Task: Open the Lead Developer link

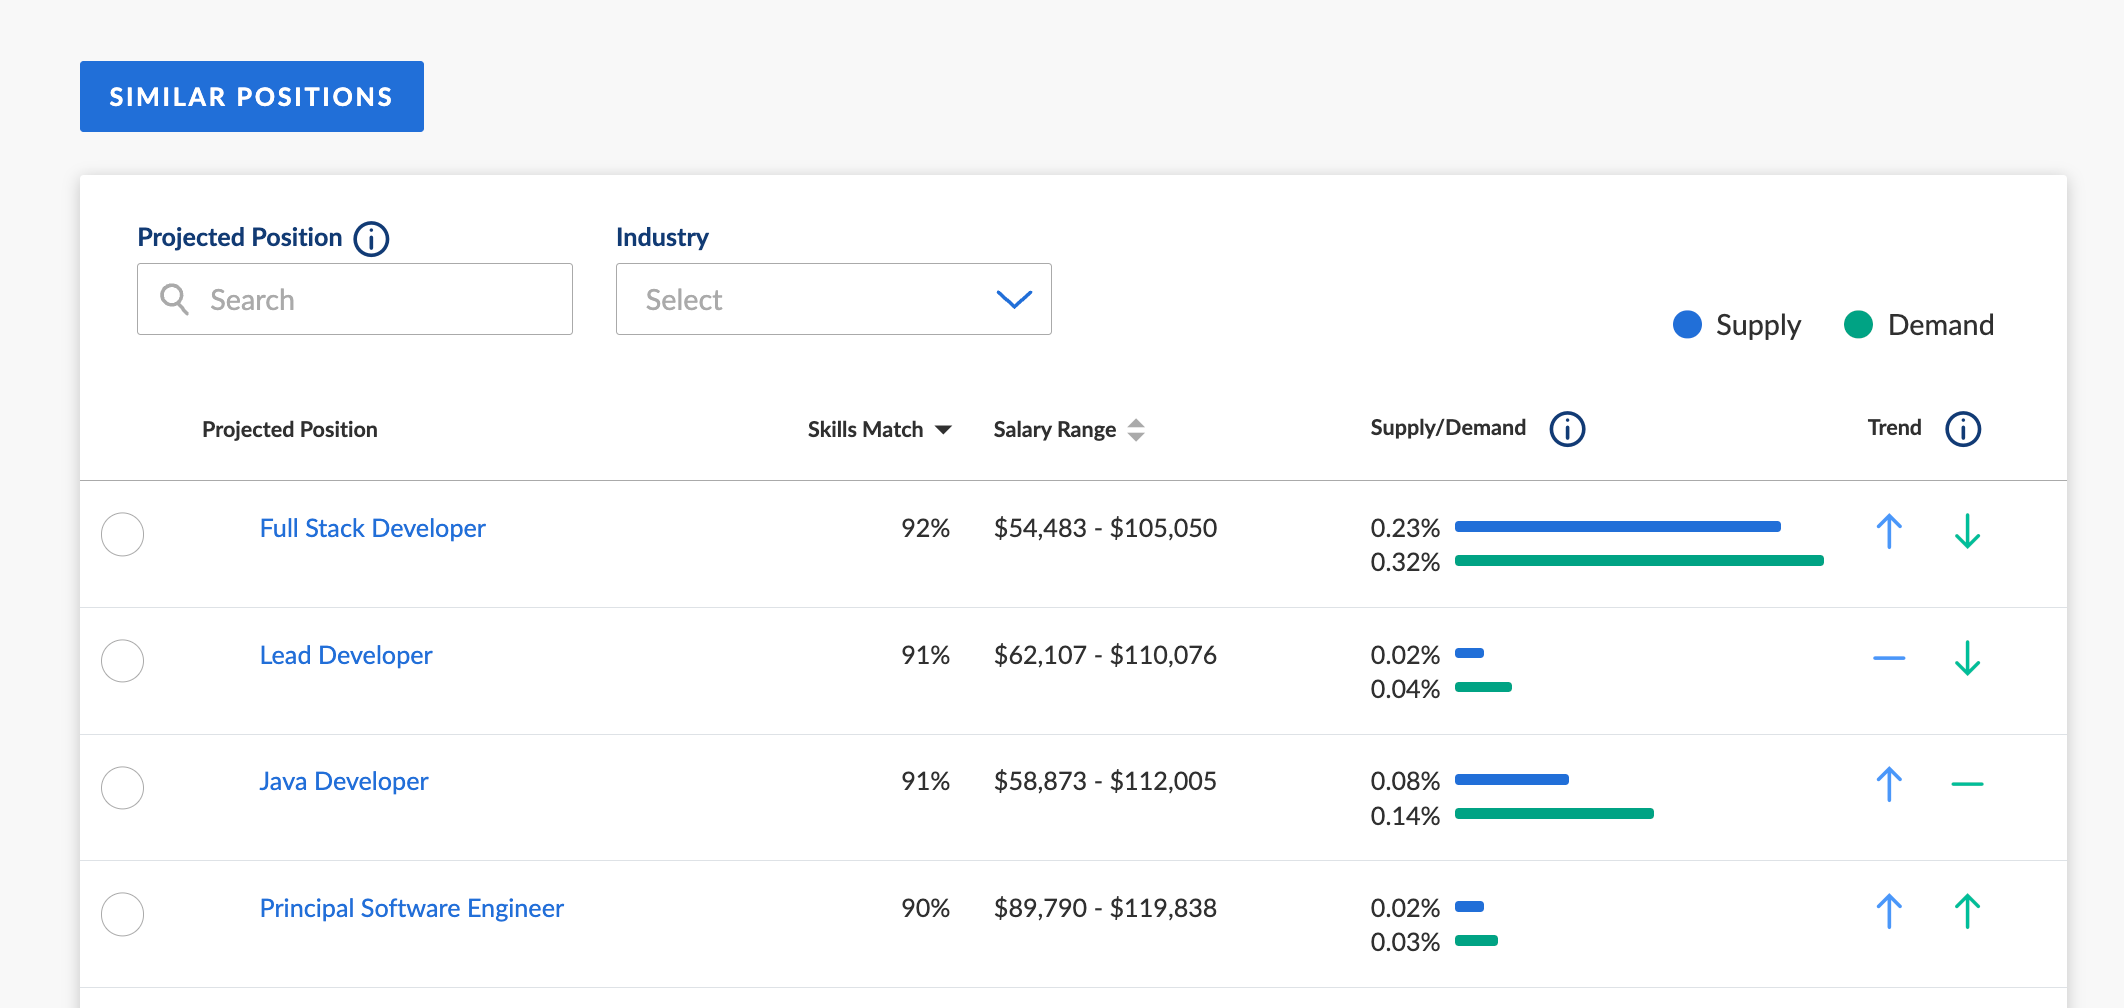Action: pyautogui.click(x=346, y=655)
